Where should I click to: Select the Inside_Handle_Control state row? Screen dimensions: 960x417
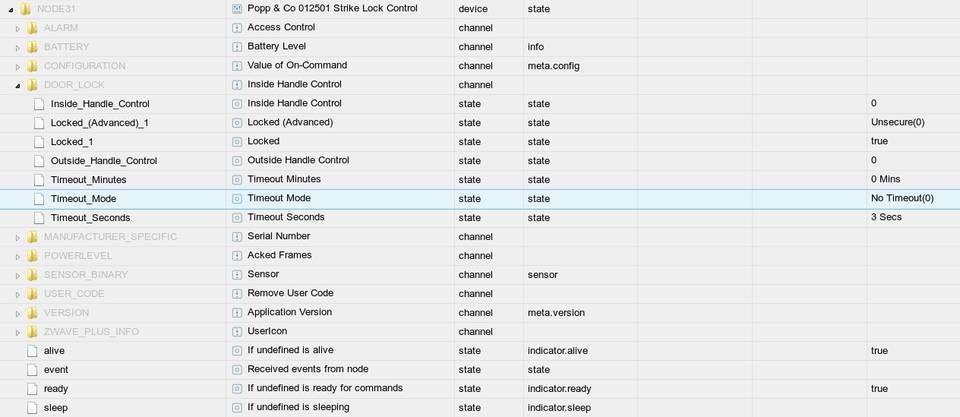(x=100, y=104)
